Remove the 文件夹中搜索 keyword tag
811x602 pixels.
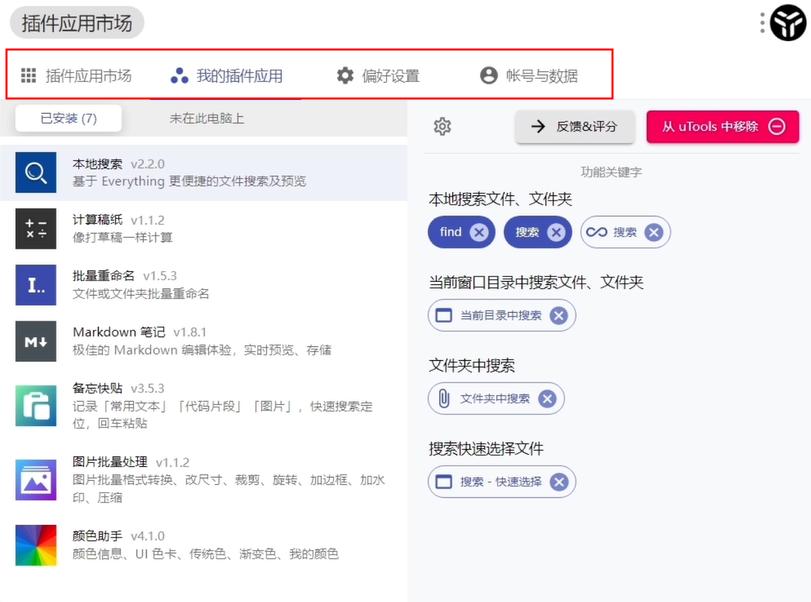click(x=546, y=398)
